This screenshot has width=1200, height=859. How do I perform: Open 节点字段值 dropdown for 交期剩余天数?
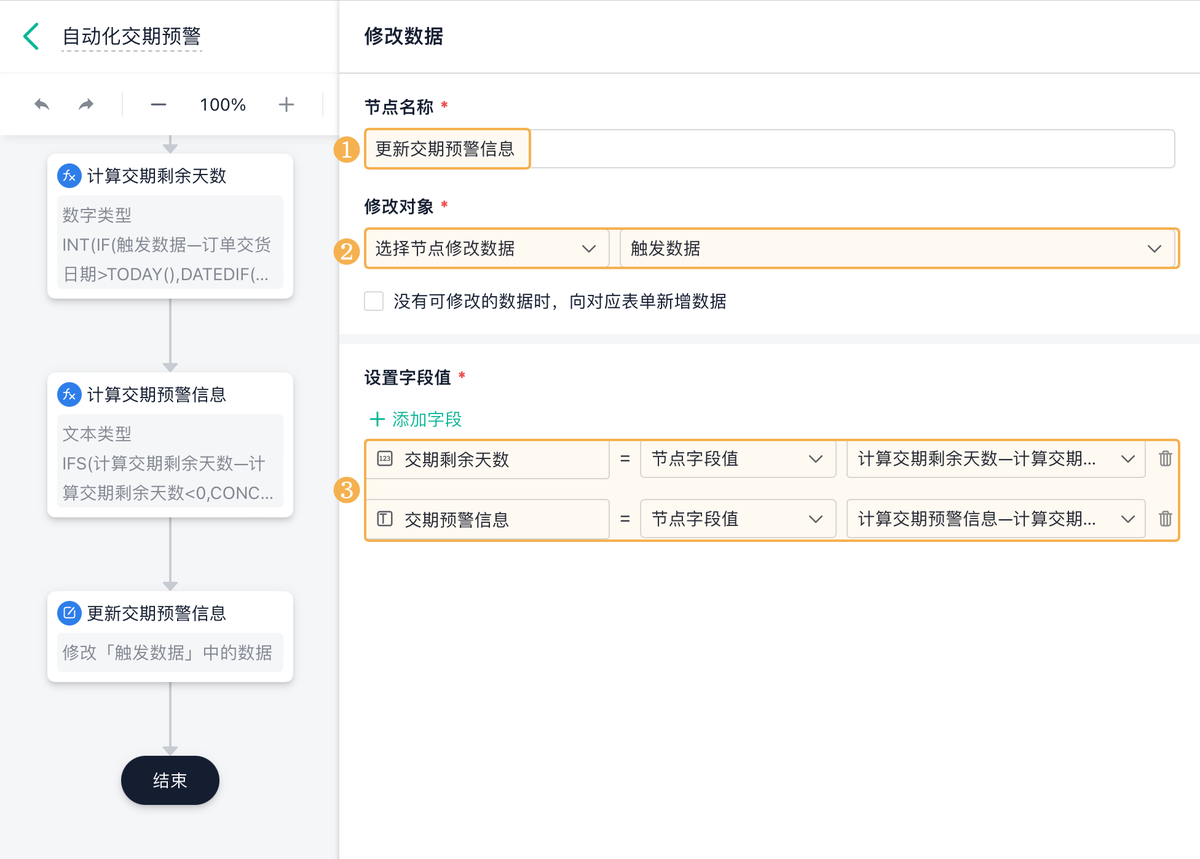[737, 459]
